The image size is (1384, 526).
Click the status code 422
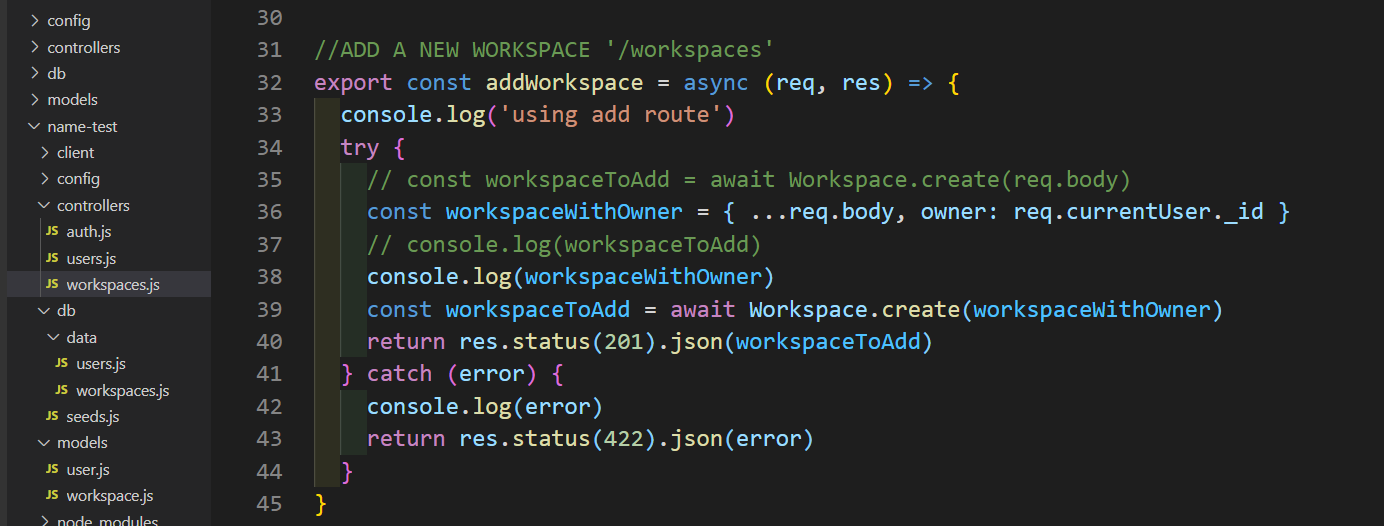click(624, 438)
